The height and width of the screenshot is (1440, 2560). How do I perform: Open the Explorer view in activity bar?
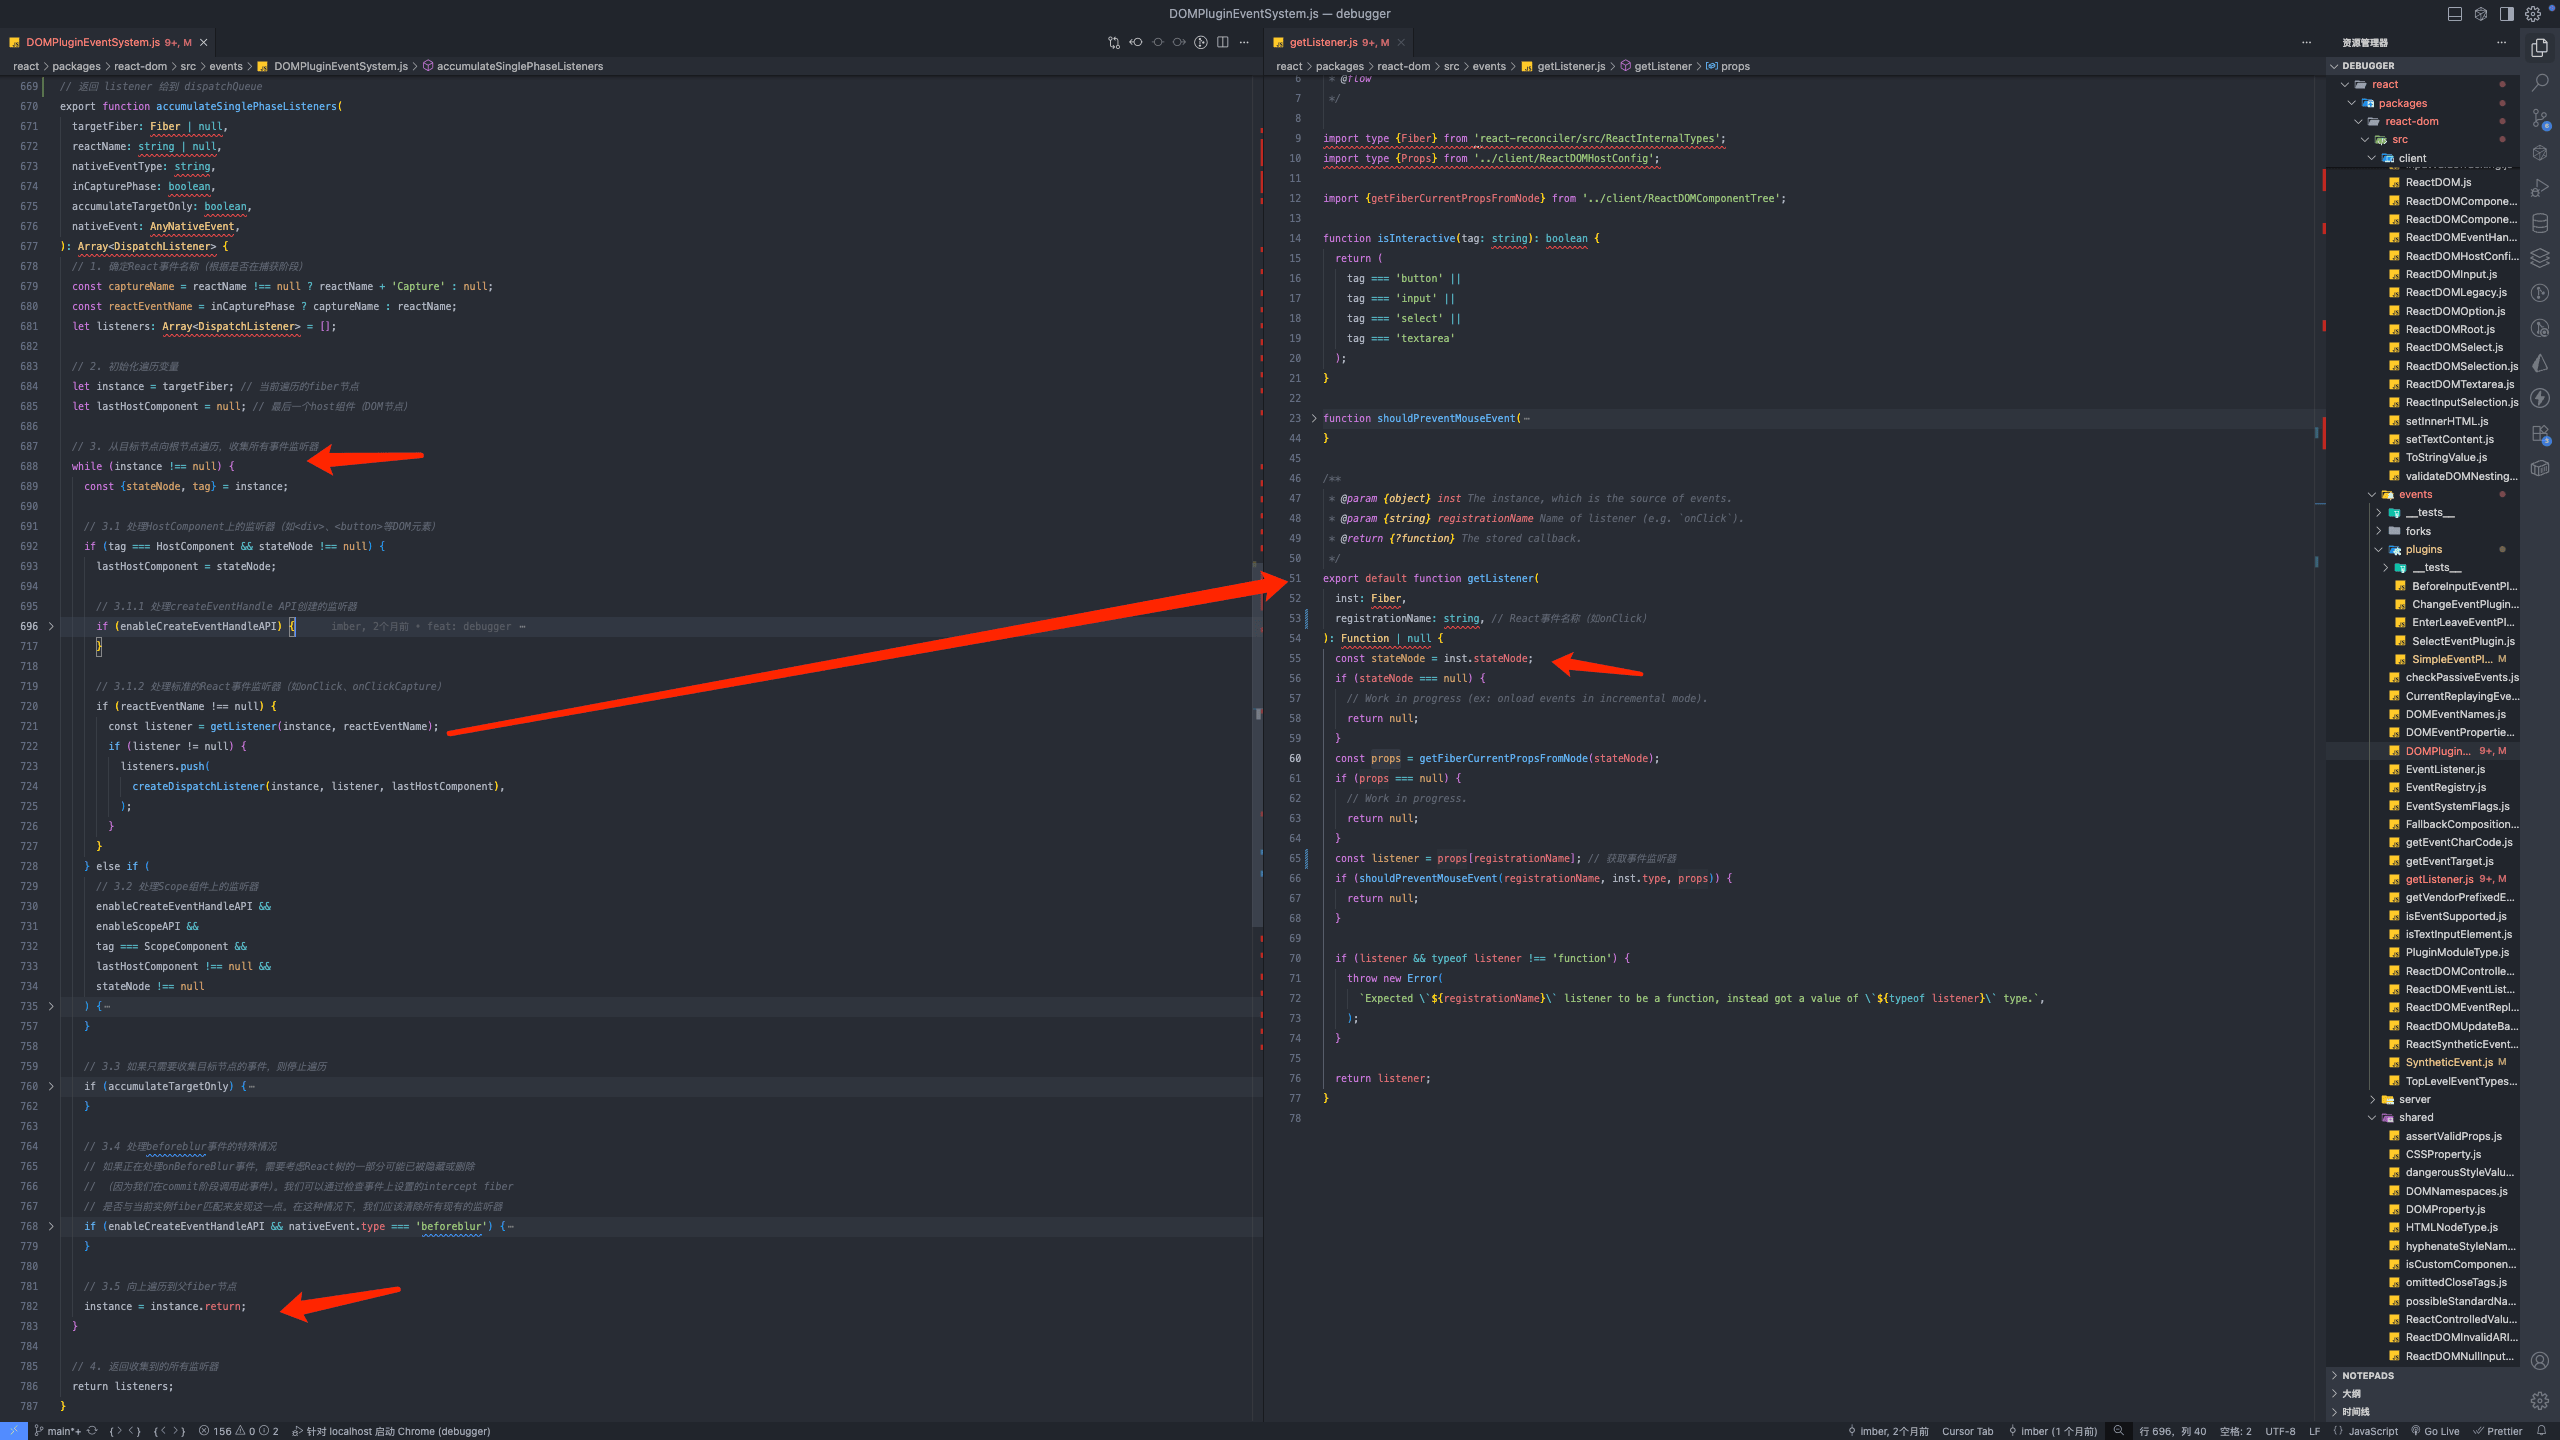click(2540, 48)
